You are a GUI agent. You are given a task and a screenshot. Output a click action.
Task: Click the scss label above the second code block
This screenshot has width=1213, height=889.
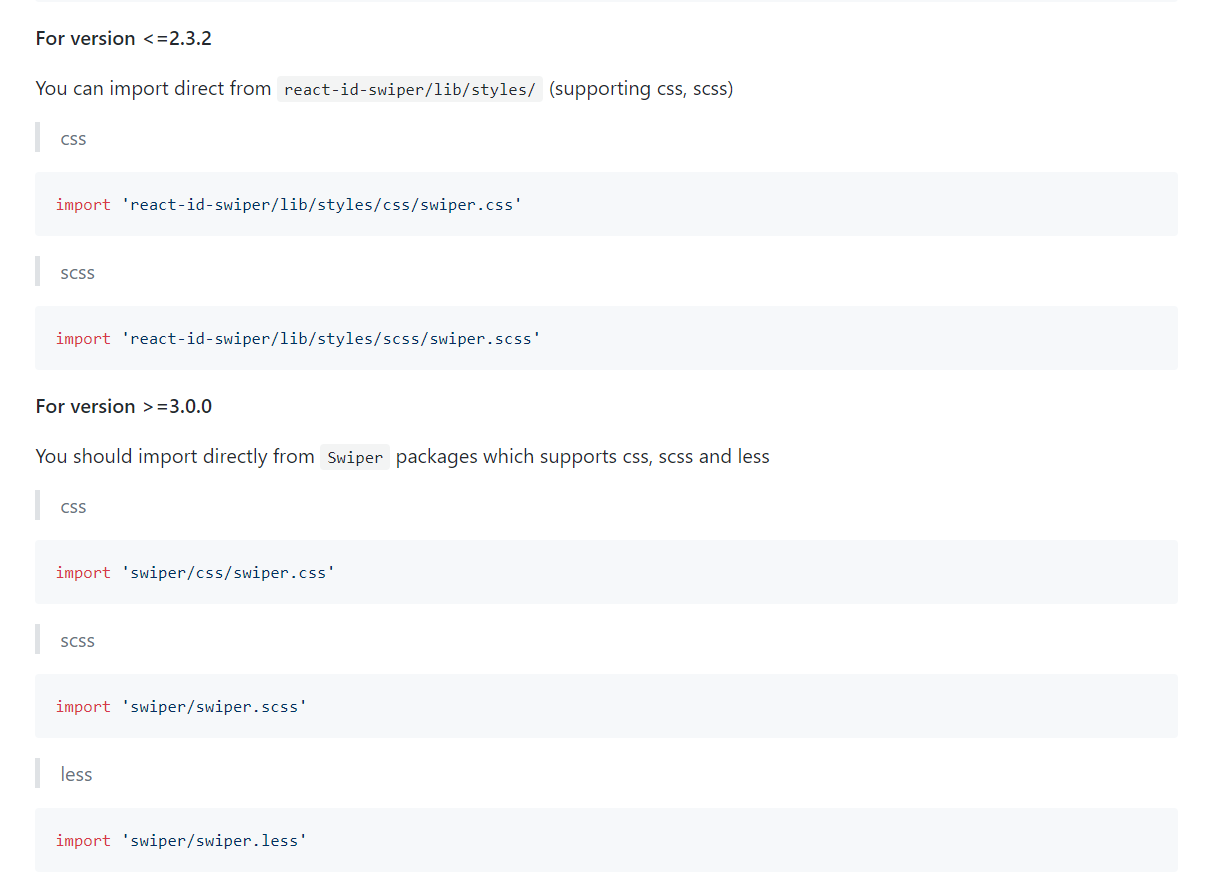78,272
